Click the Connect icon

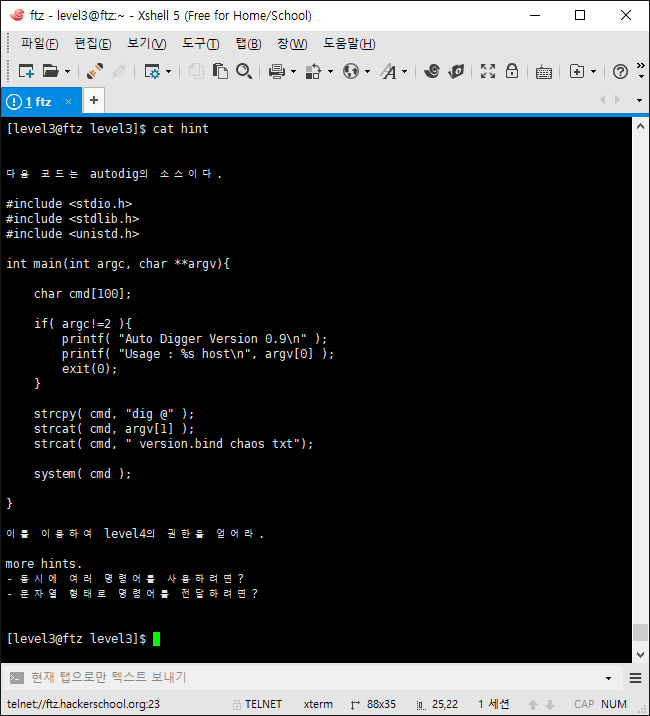click(x=94, y=71)
